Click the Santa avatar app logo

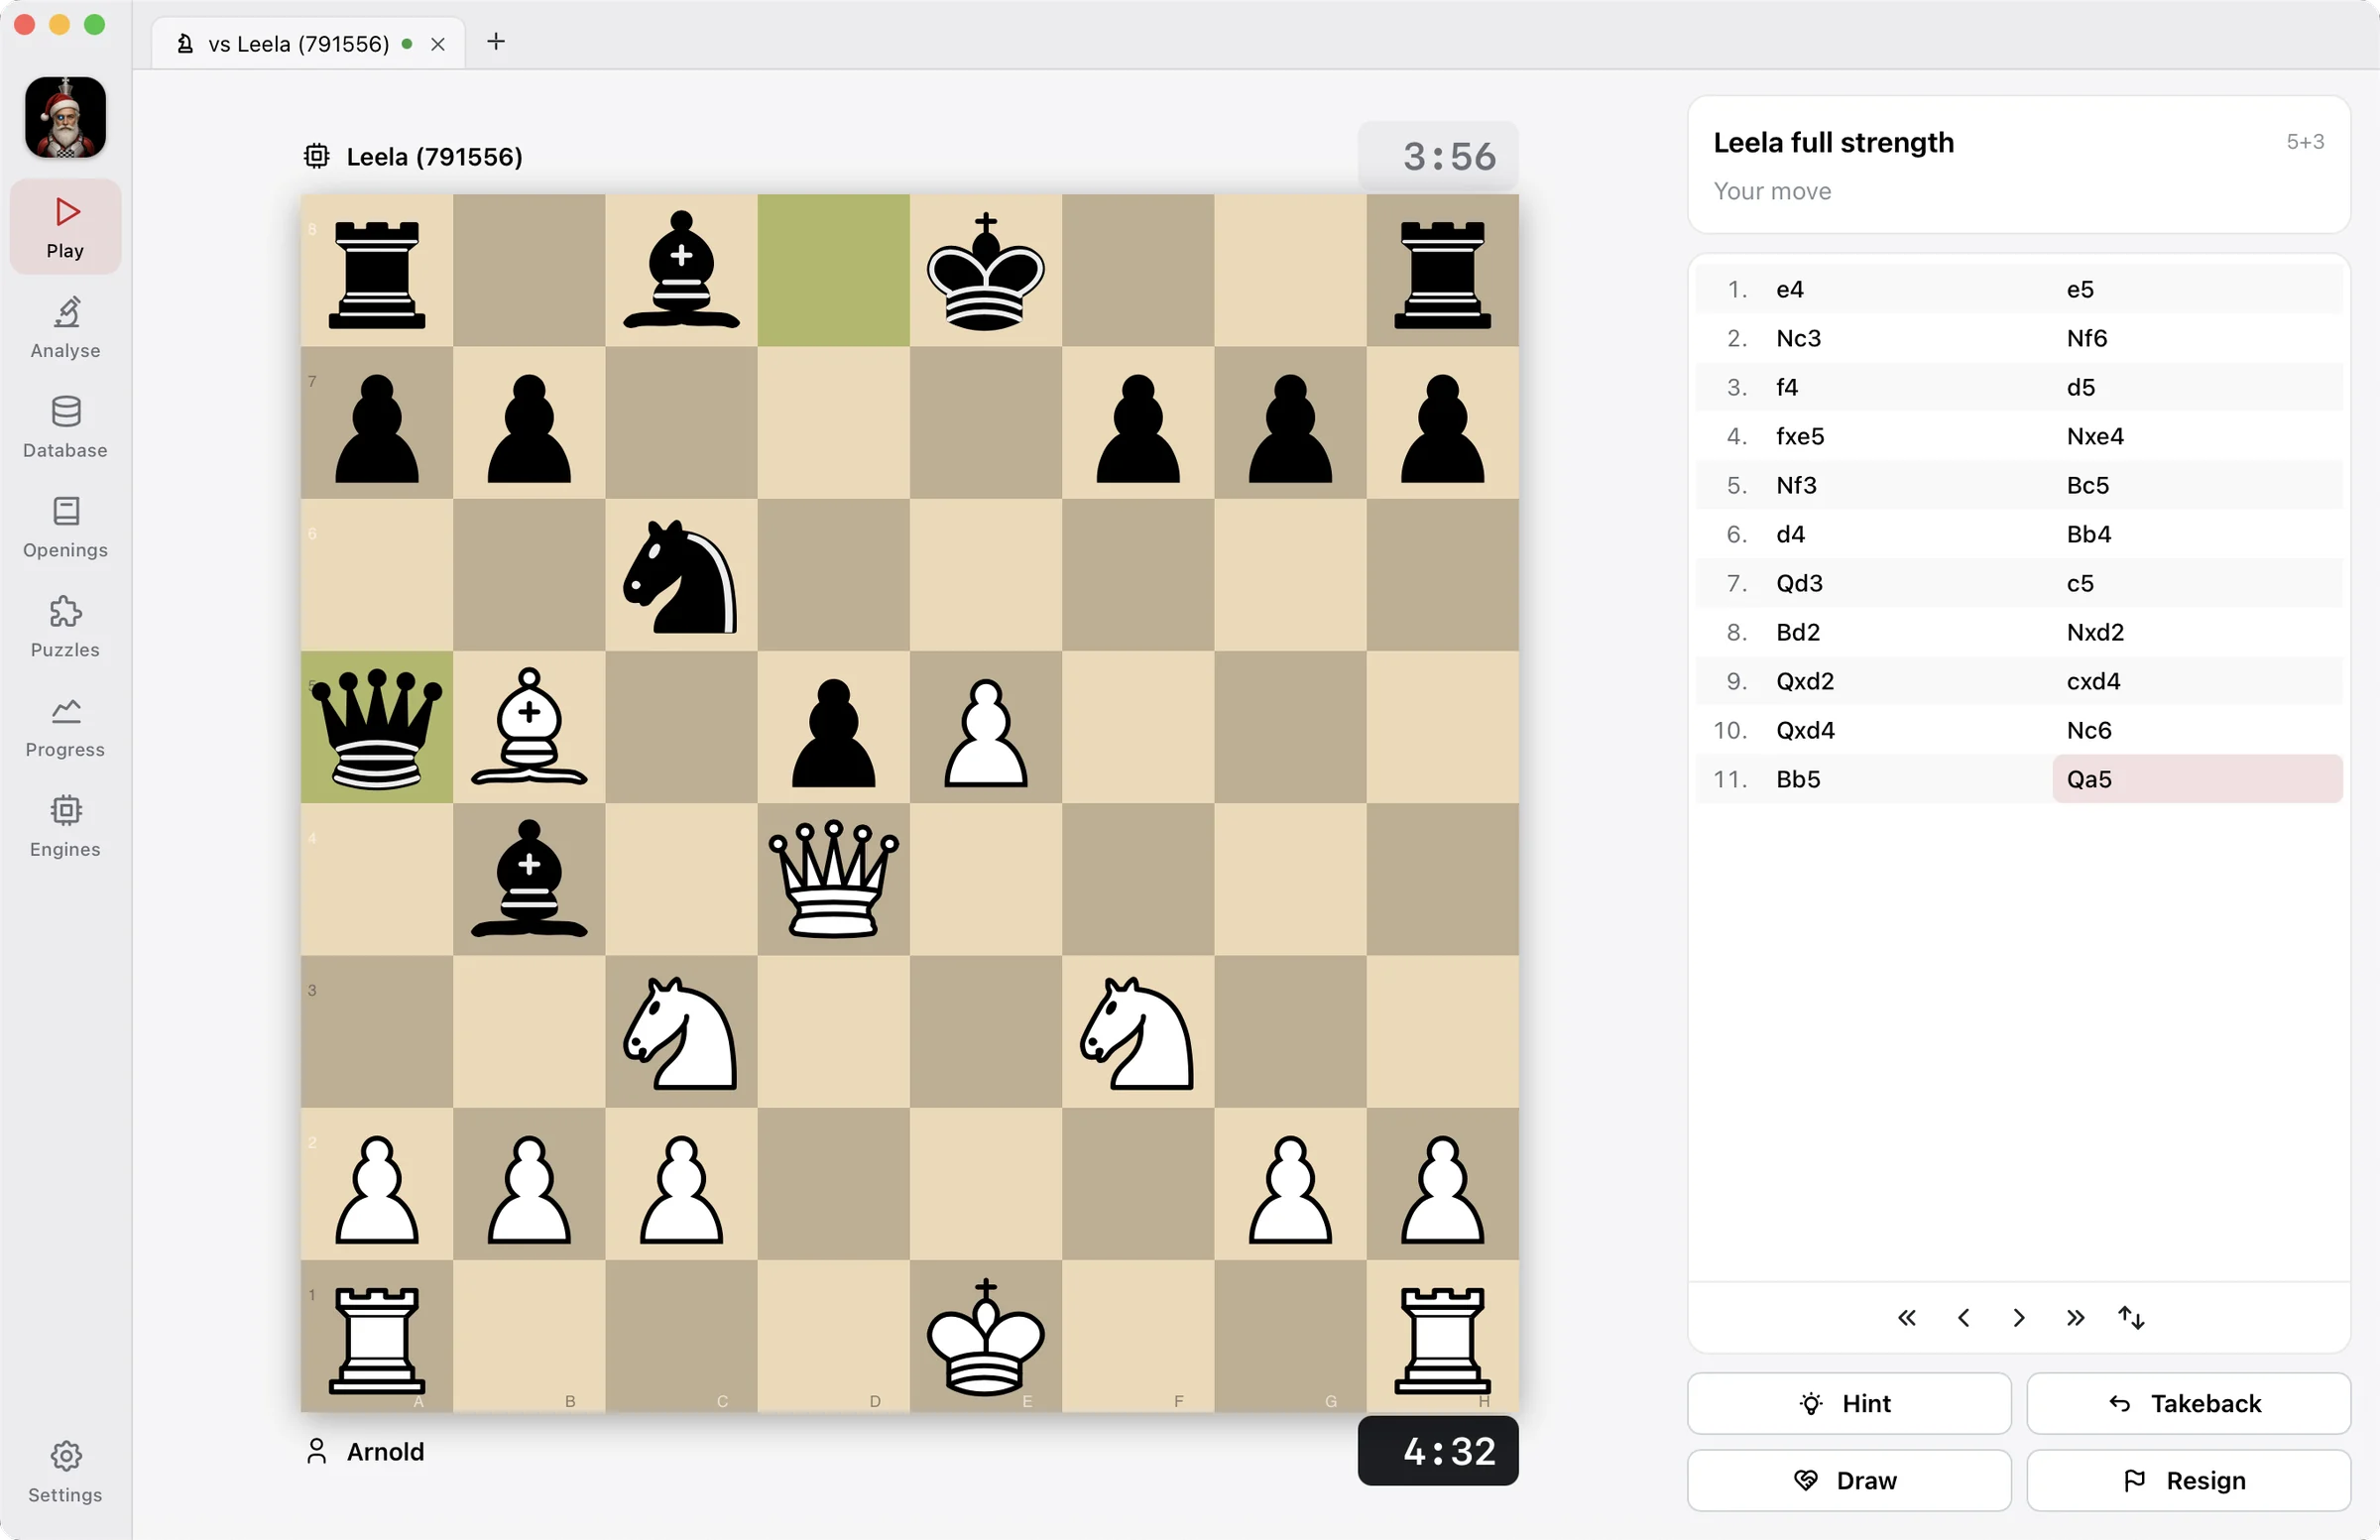[x=65, y=117]
